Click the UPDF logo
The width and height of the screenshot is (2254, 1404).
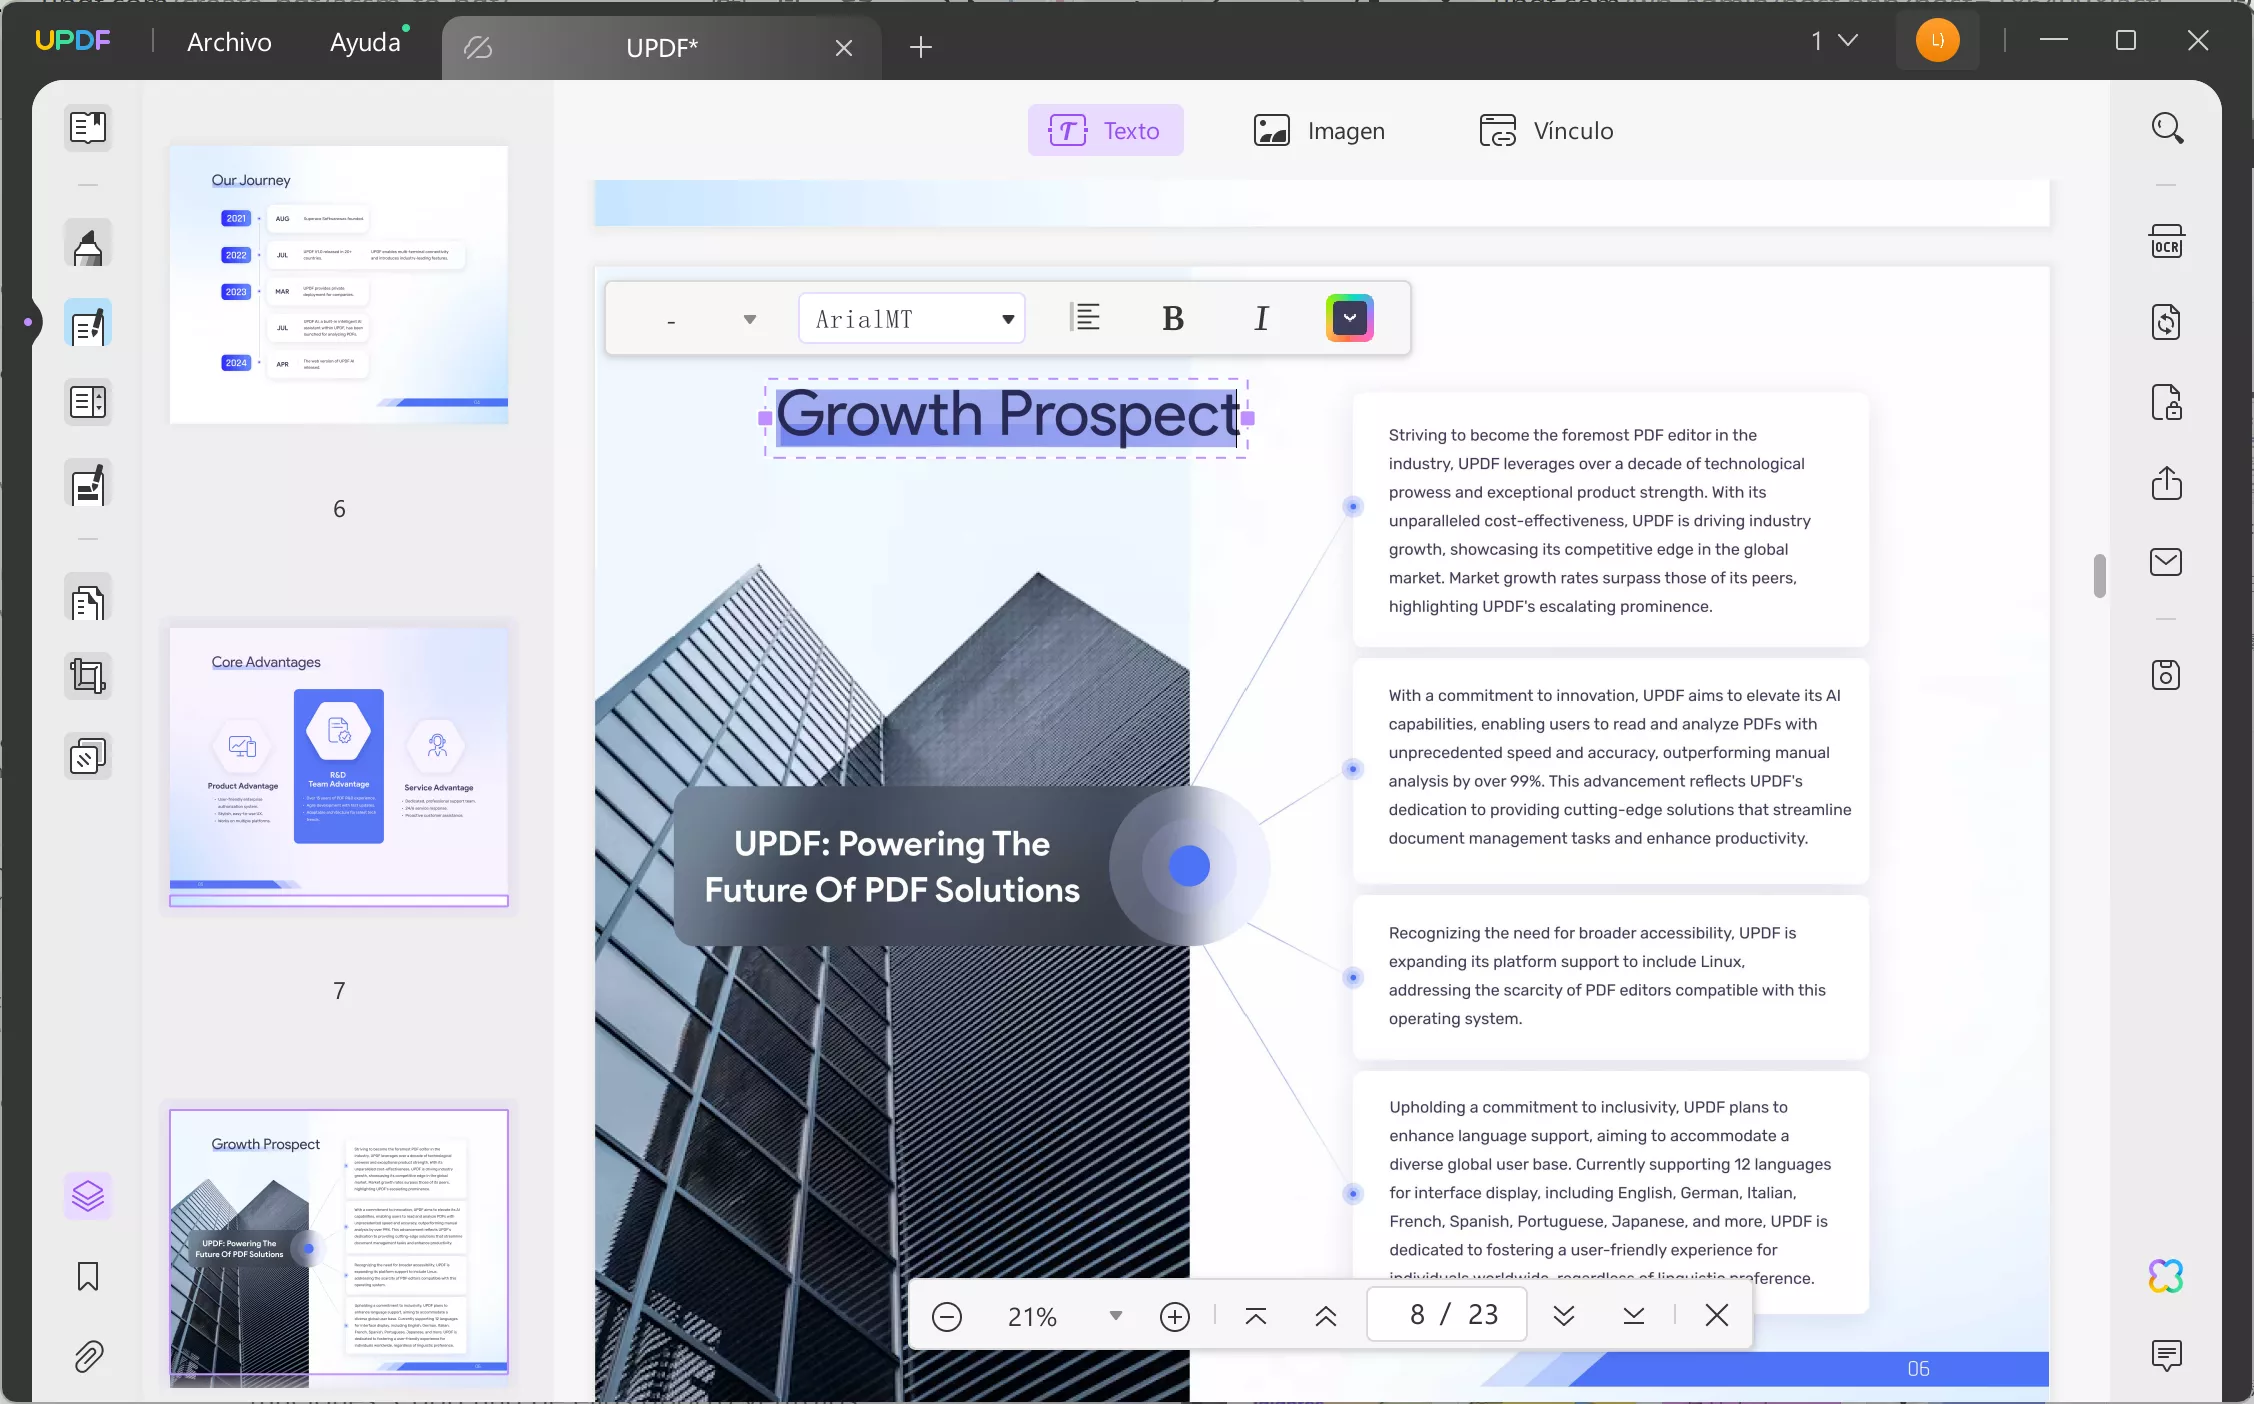point(72,41)
